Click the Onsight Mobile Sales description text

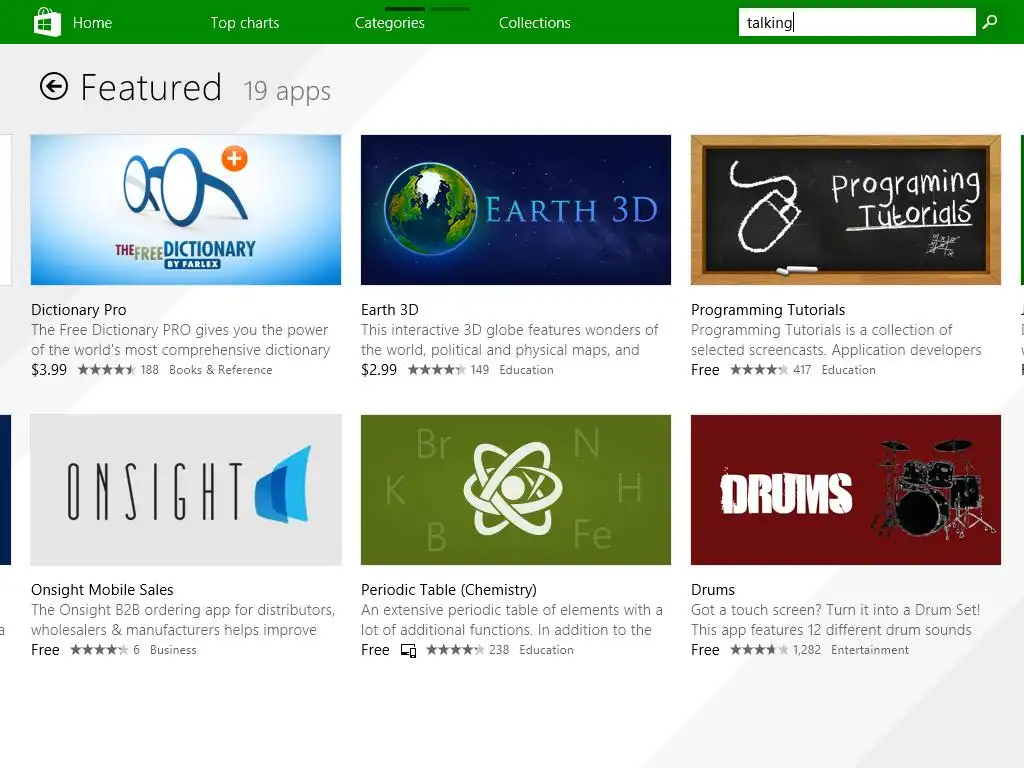tap(183, 620)
